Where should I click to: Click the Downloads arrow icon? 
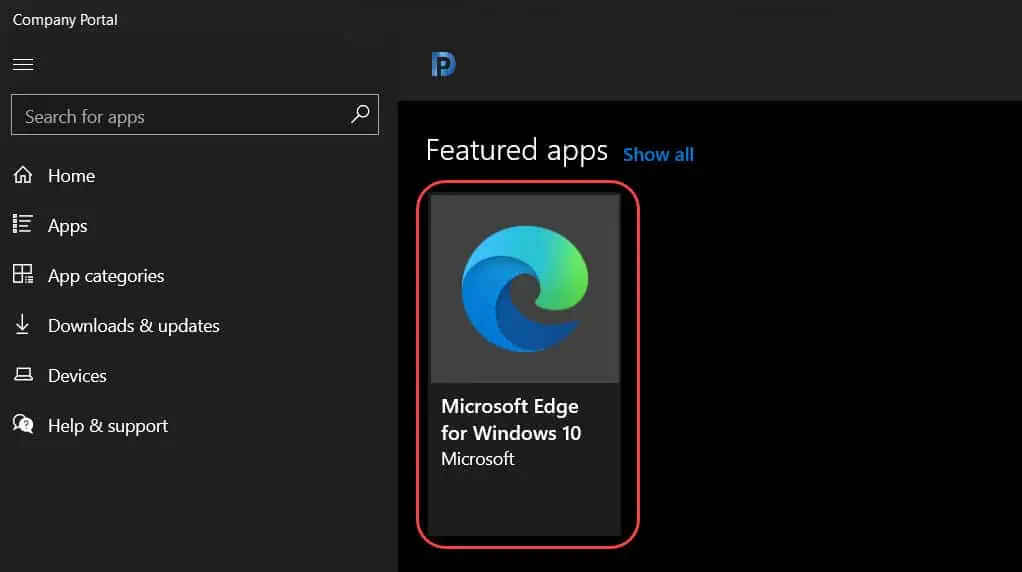22,324
